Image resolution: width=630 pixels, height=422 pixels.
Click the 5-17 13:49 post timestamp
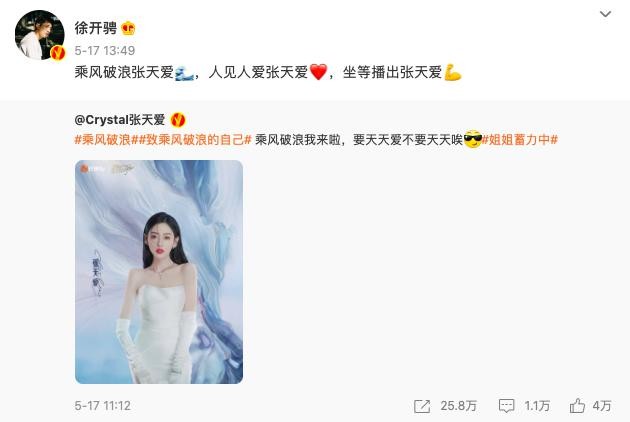[x=104, y=51]
